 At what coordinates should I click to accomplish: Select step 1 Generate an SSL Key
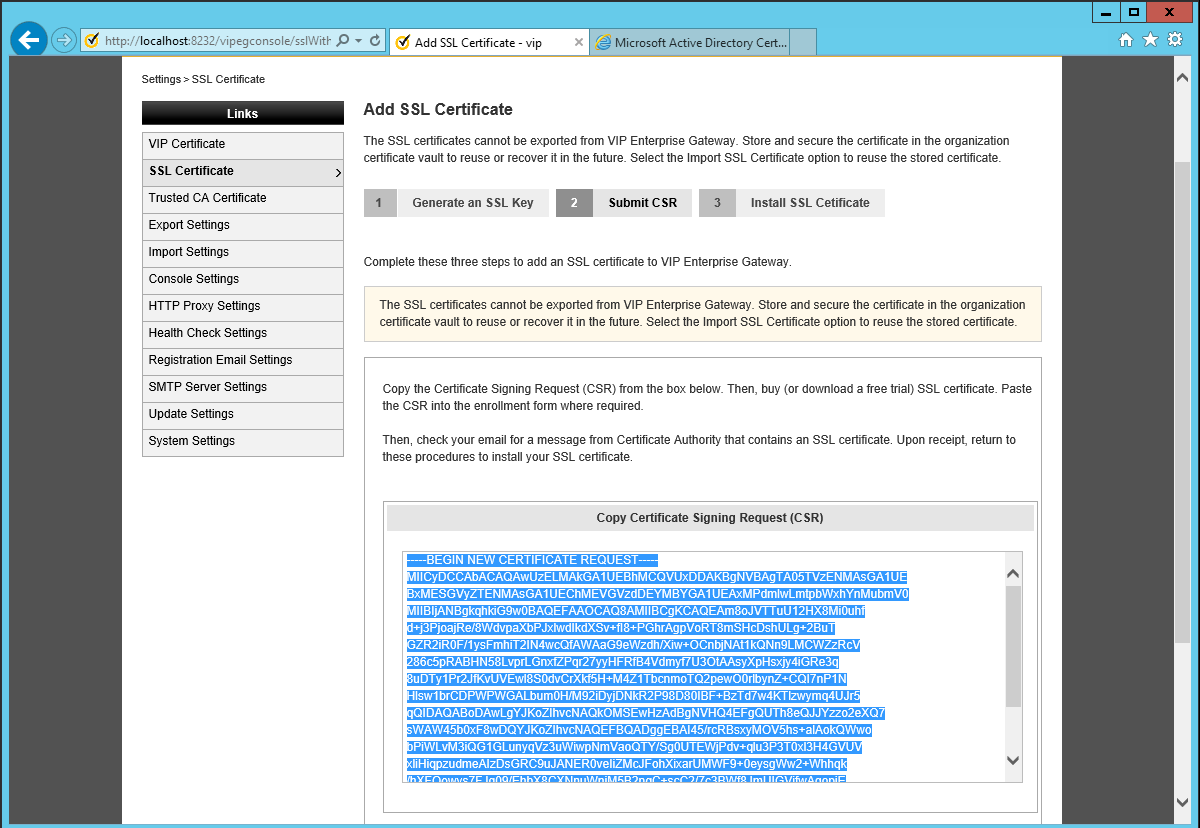click(x=472, y=203)
